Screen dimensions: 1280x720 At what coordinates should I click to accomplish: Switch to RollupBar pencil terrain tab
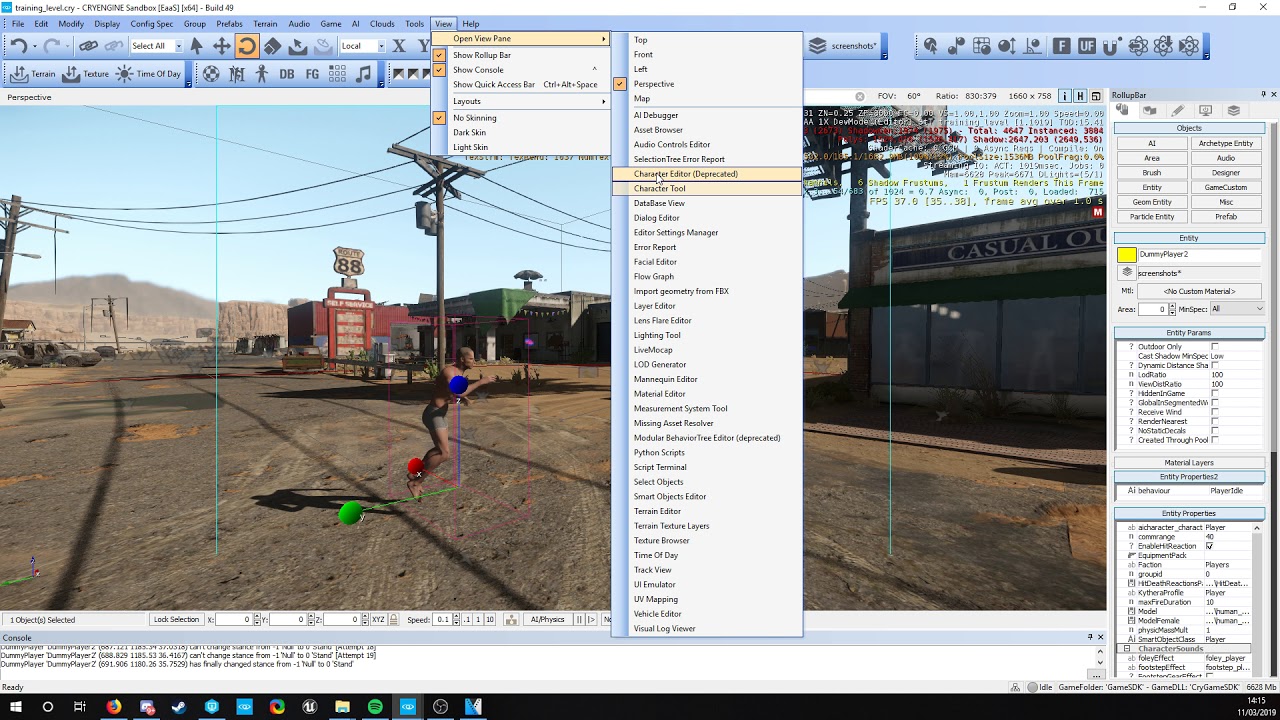click(x=1178, y=111)
